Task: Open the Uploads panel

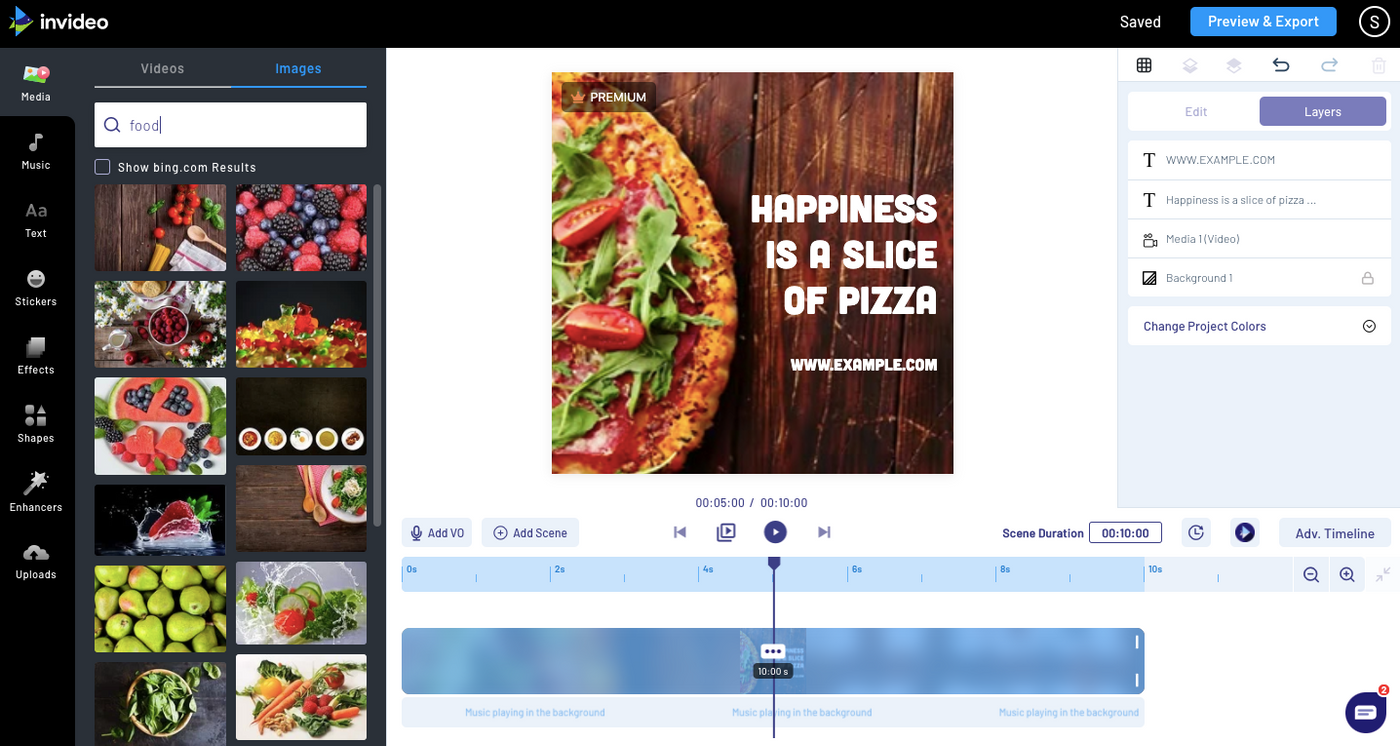Action: 35,560
